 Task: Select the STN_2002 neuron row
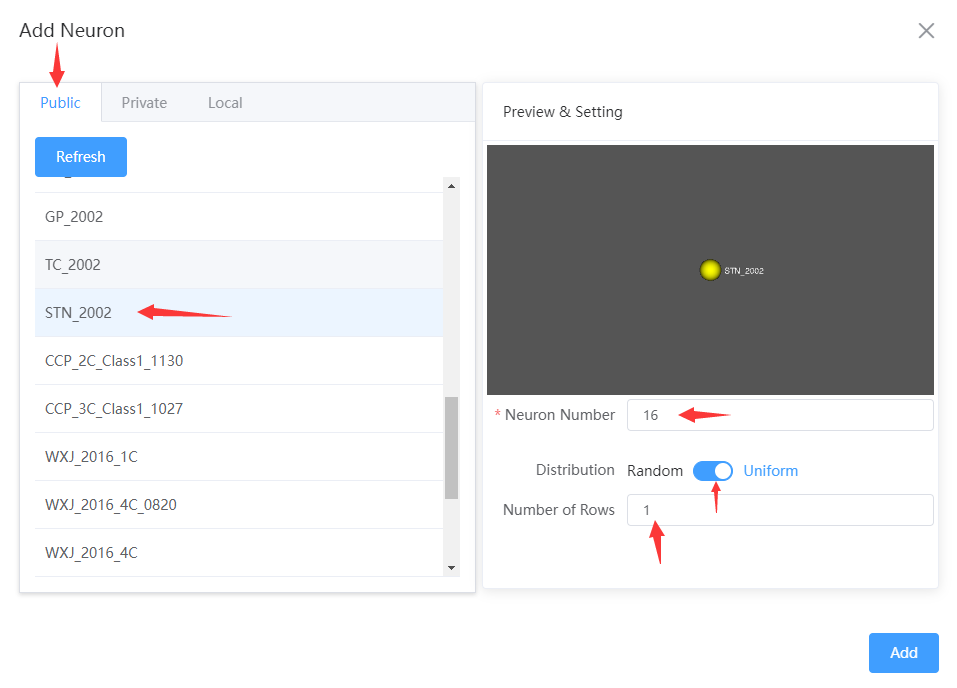coord(239,313)
